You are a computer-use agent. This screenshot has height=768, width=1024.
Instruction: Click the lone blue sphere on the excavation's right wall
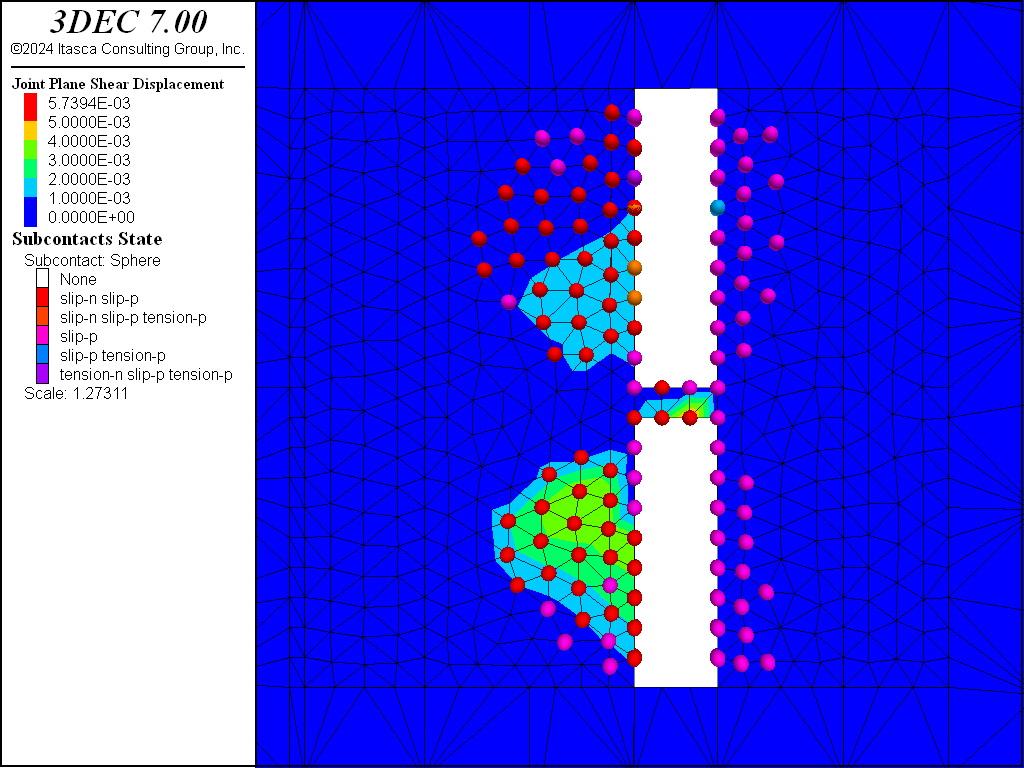(718, 208)
